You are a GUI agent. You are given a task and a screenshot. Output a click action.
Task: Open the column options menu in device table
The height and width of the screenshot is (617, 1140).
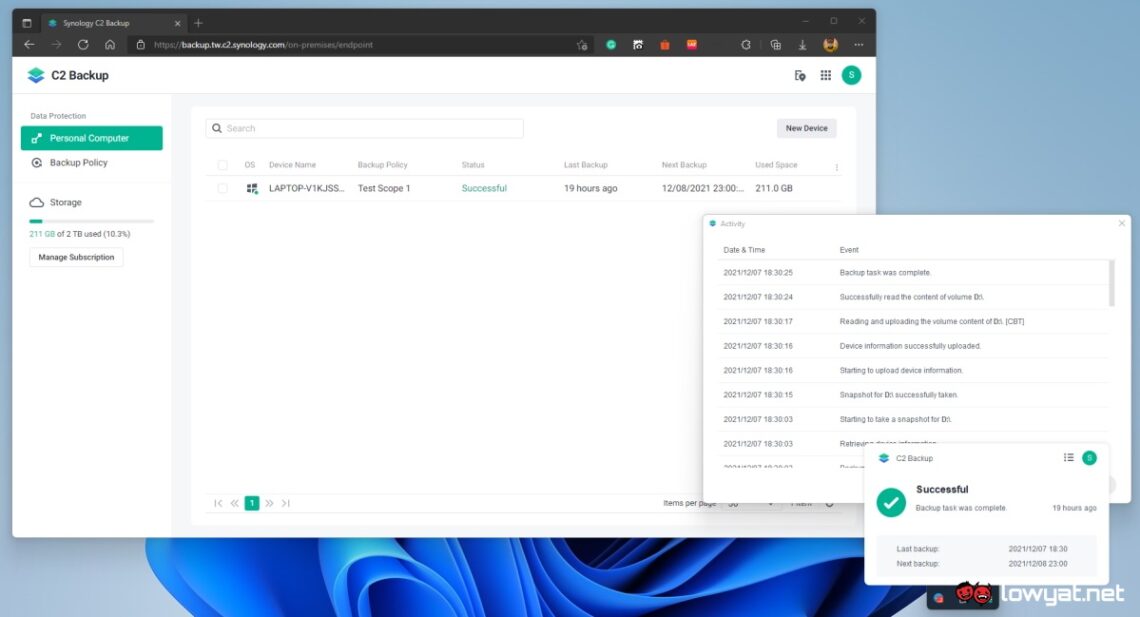pyautogui.click(x=836, y=164)
